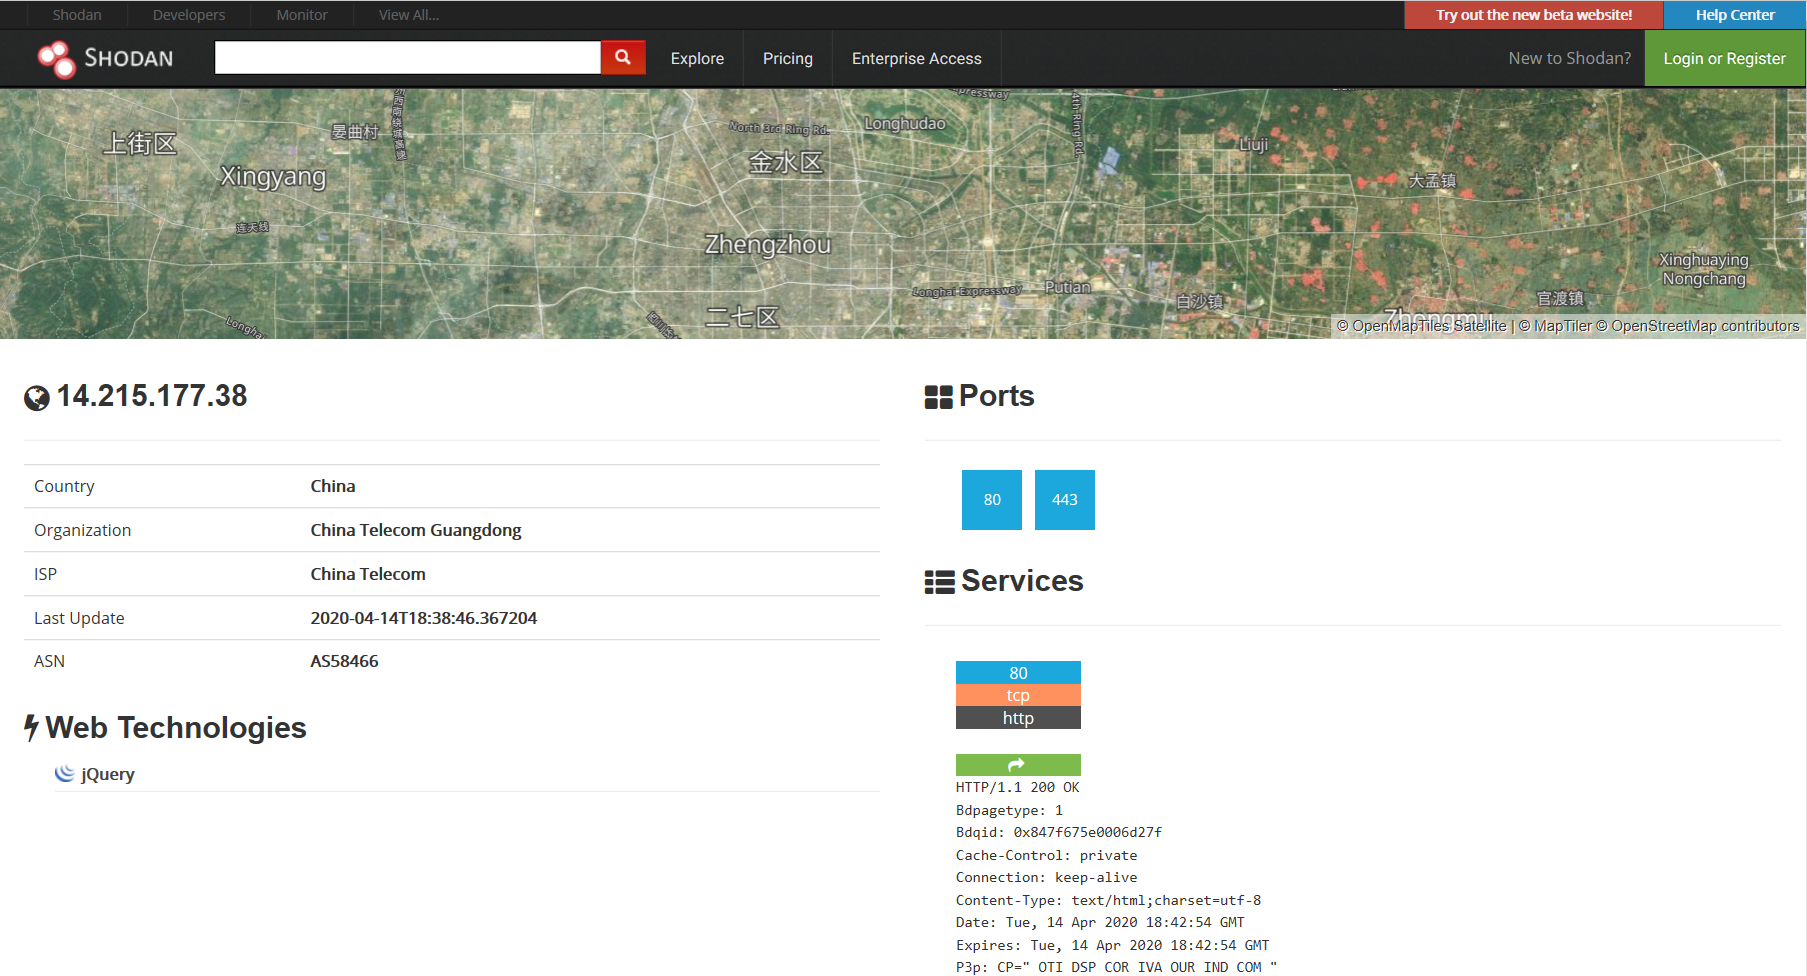
Task: Go to the Pricing page
Action: tap(787, 59)
